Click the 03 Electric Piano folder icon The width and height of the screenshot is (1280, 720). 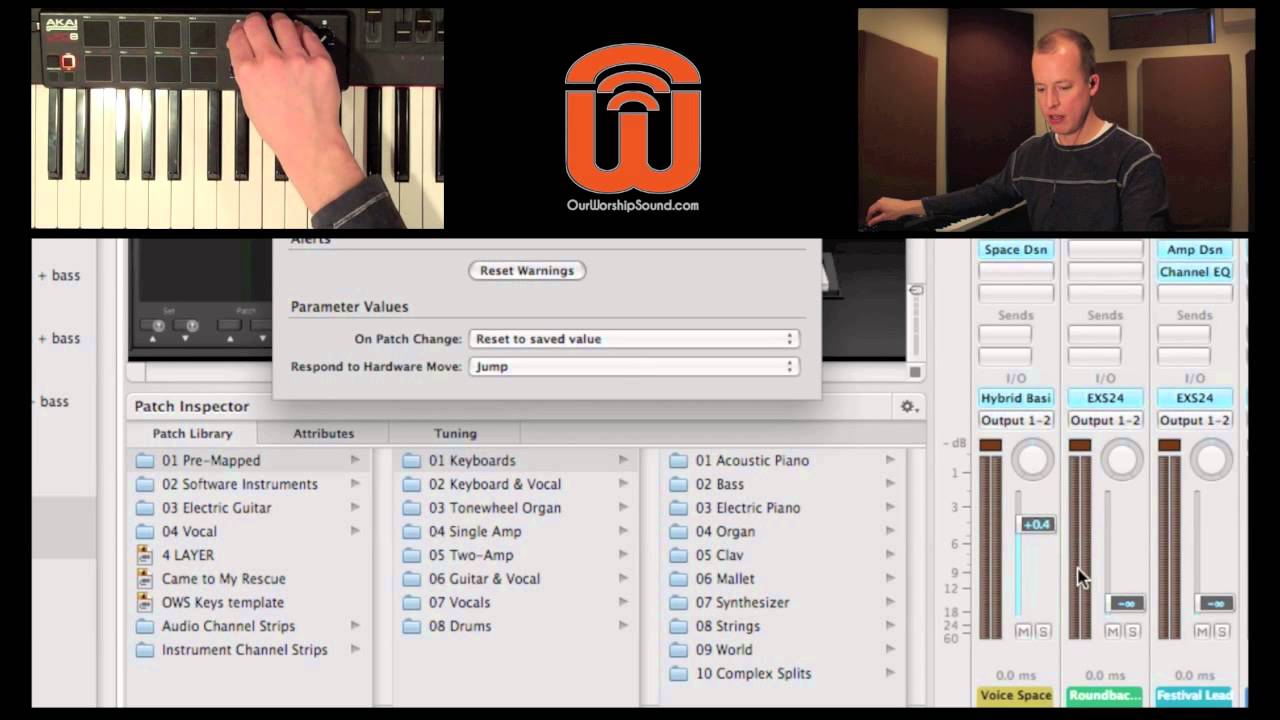click(x=678, y=508)
